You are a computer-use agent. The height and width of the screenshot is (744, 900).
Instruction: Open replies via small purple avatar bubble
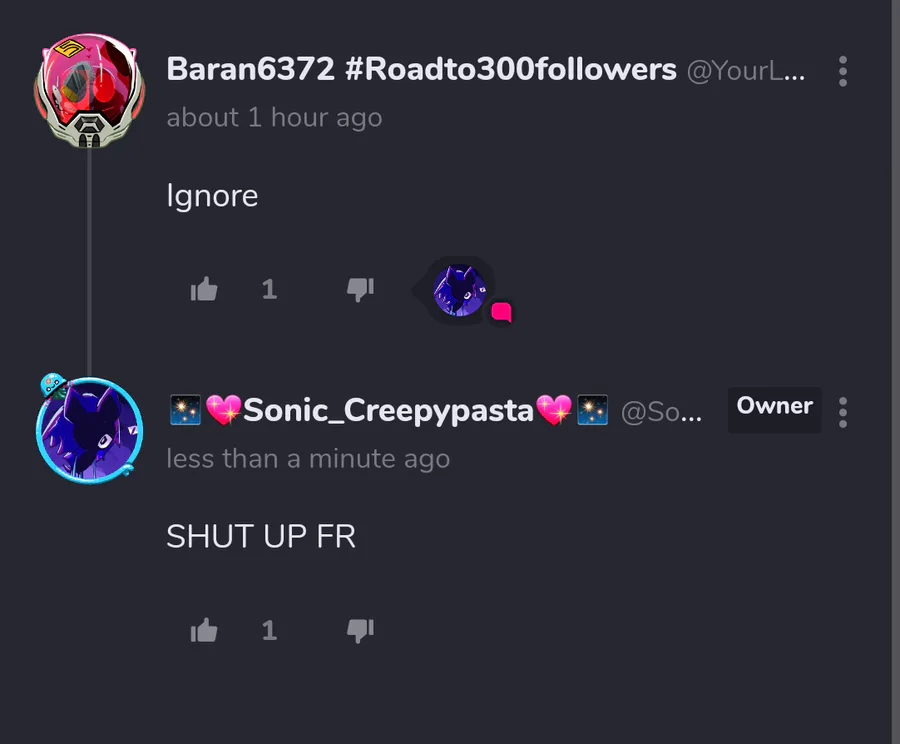pos(459,290)
